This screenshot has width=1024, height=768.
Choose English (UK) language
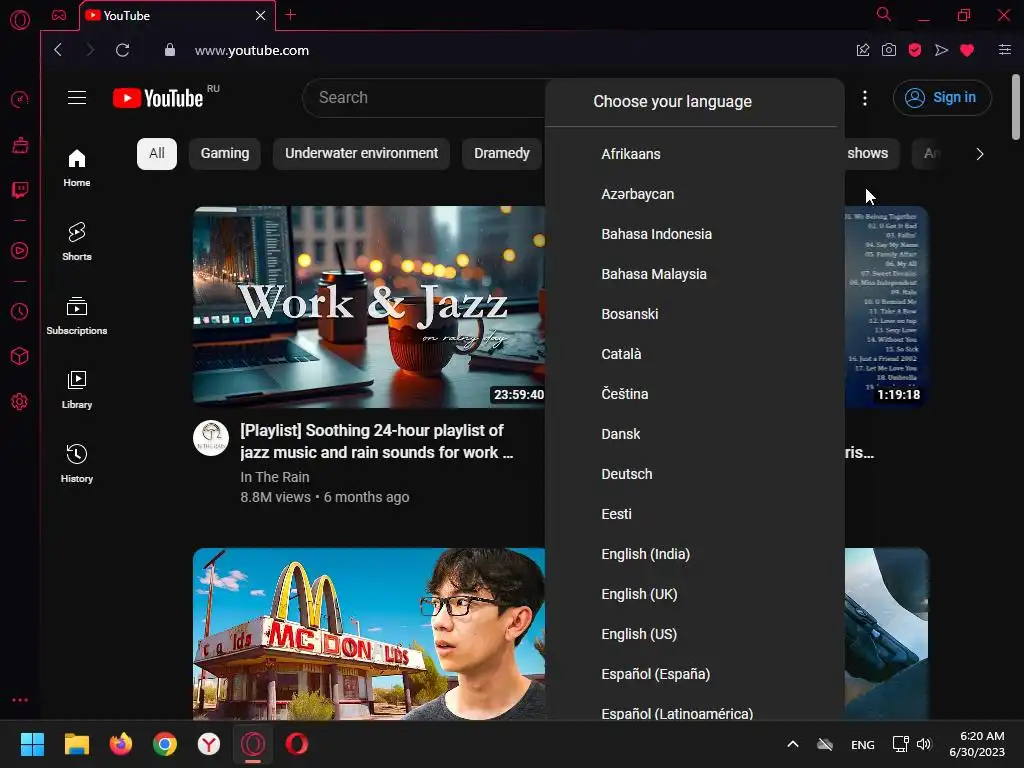pos(695,594)
